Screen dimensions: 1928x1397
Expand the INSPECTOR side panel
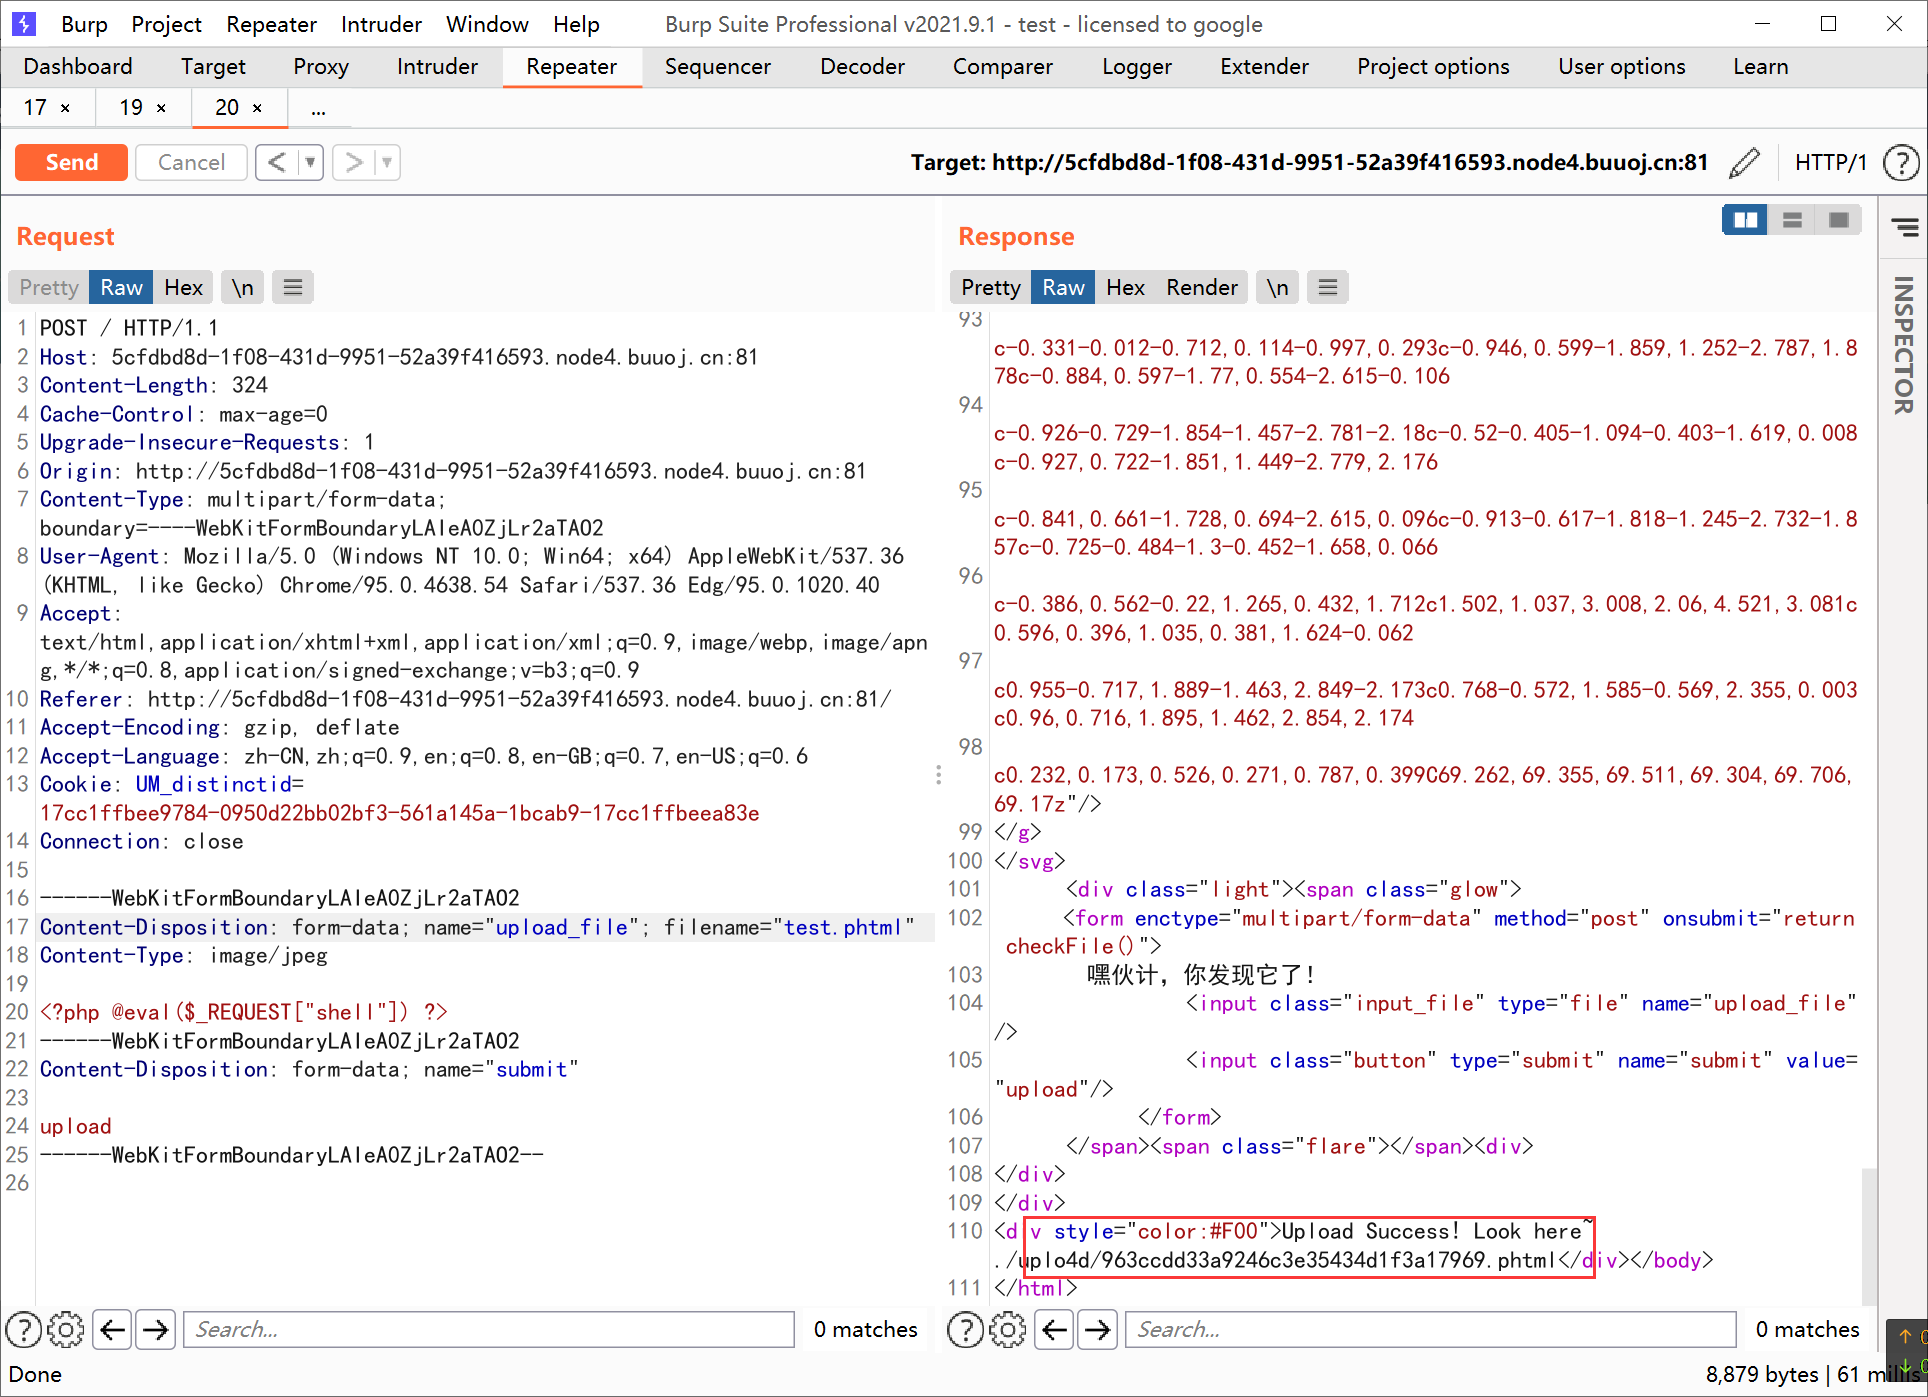(1903, 345)
